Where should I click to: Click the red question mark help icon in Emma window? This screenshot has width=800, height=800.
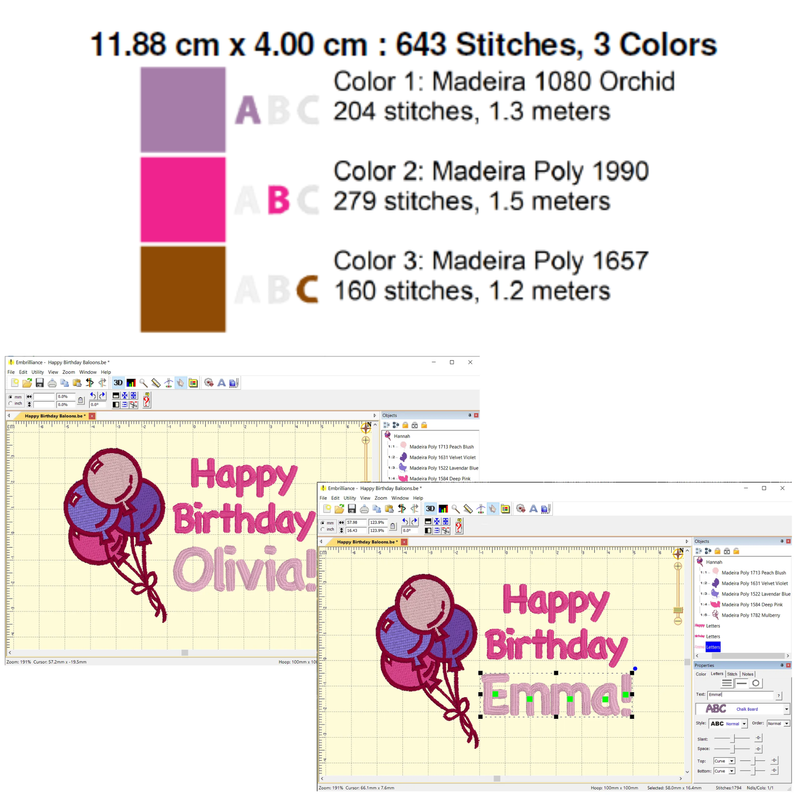[x=459, y=526]
